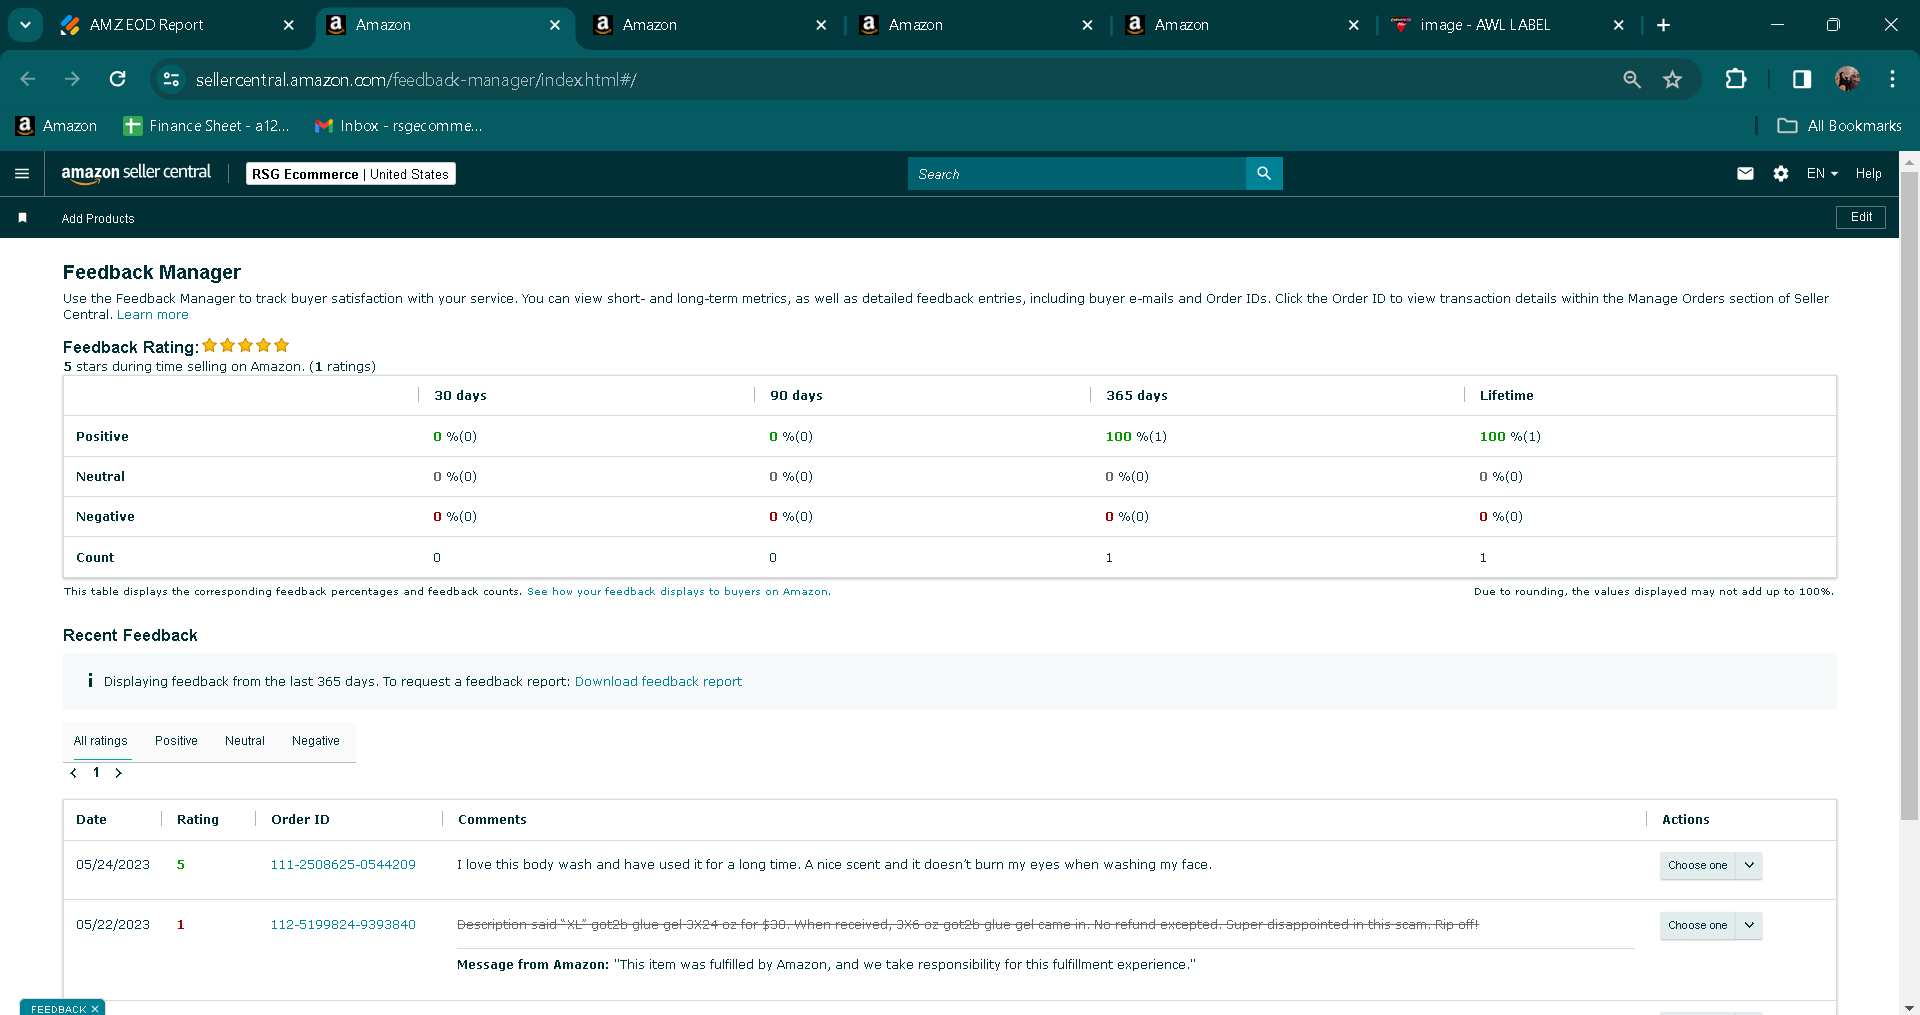Screen dimensions: 1920x1015
Task: Open the 'See how your feedback displays' link
Action: [x=678, y=592]
